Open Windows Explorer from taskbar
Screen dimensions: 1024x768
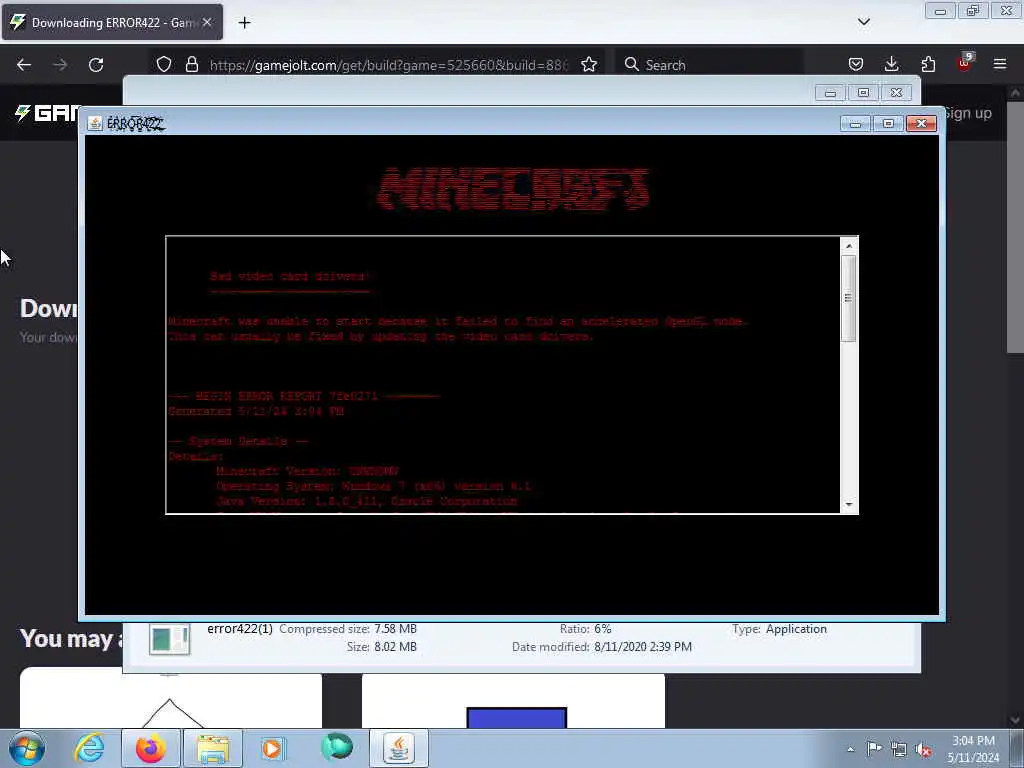[x=213, y=748]
